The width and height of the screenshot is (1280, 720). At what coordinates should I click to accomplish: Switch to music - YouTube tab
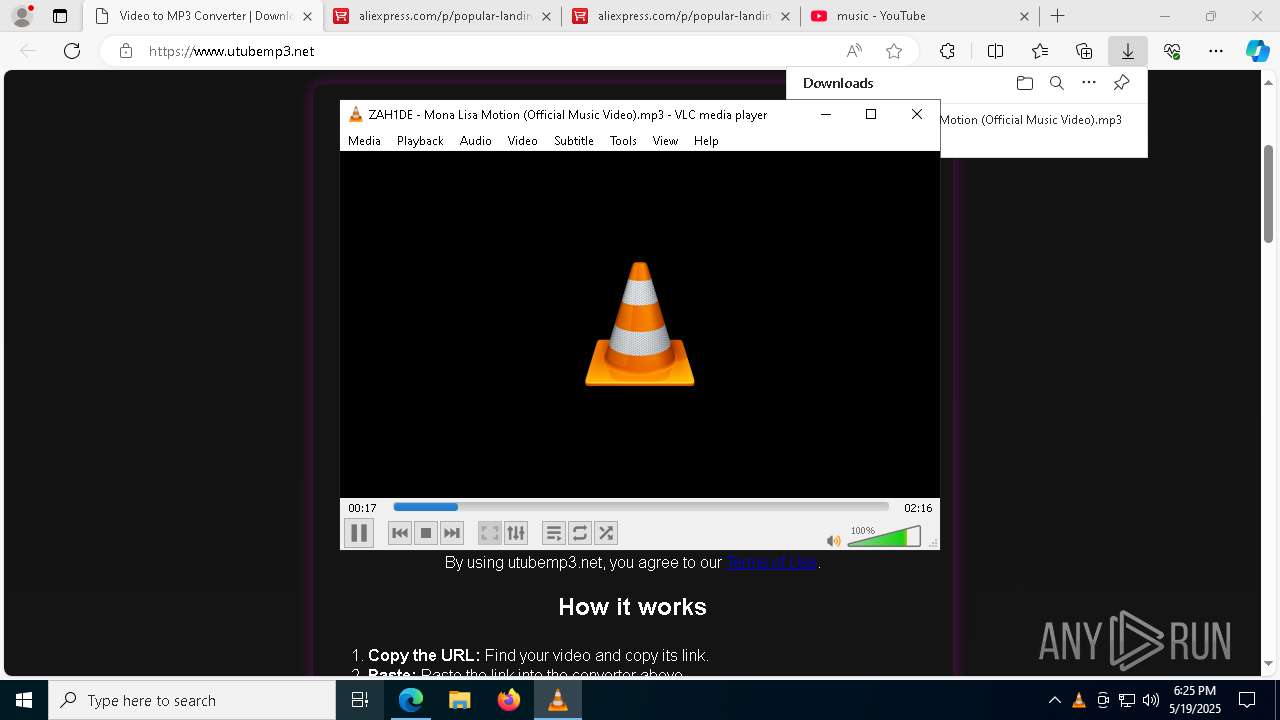click(x=920, y=16)
